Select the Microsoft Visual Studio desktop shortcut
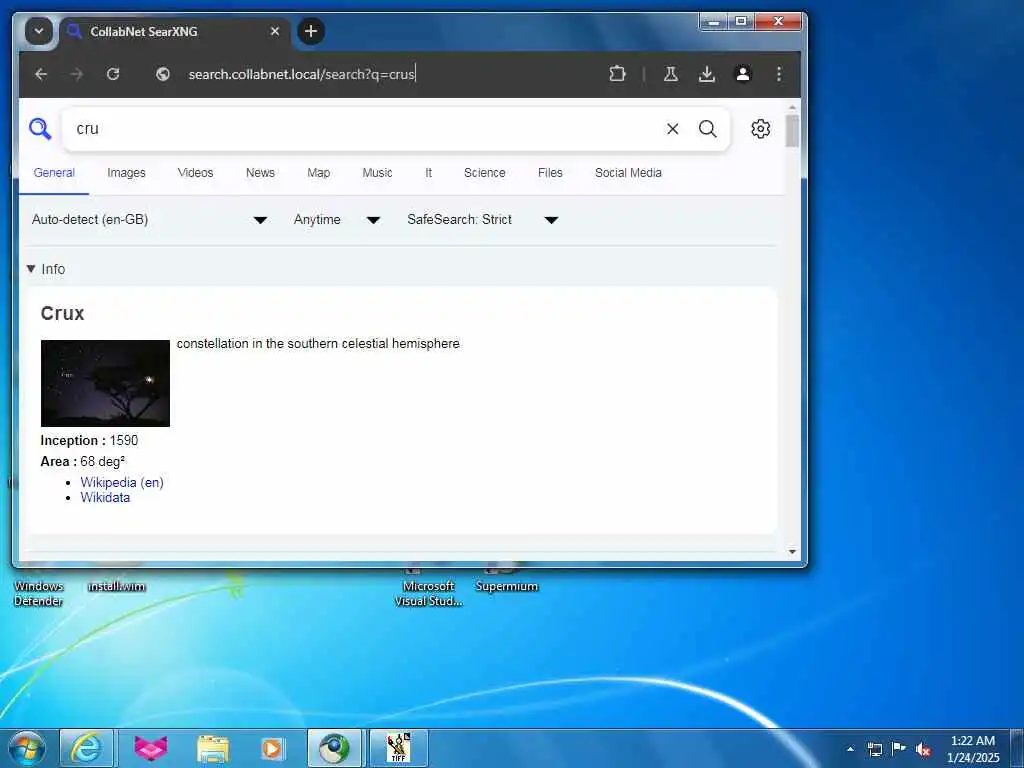The image size is (1024, 768). 428,593
